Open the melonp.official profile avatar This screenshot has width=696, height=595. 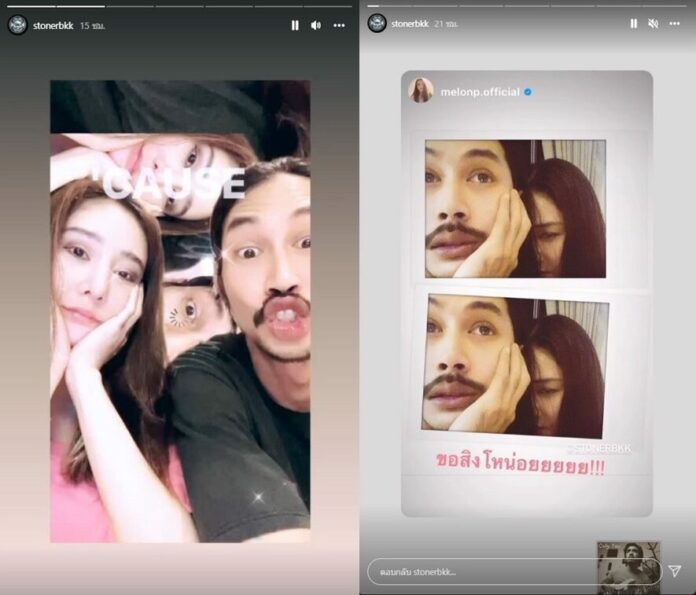point(421,91)
